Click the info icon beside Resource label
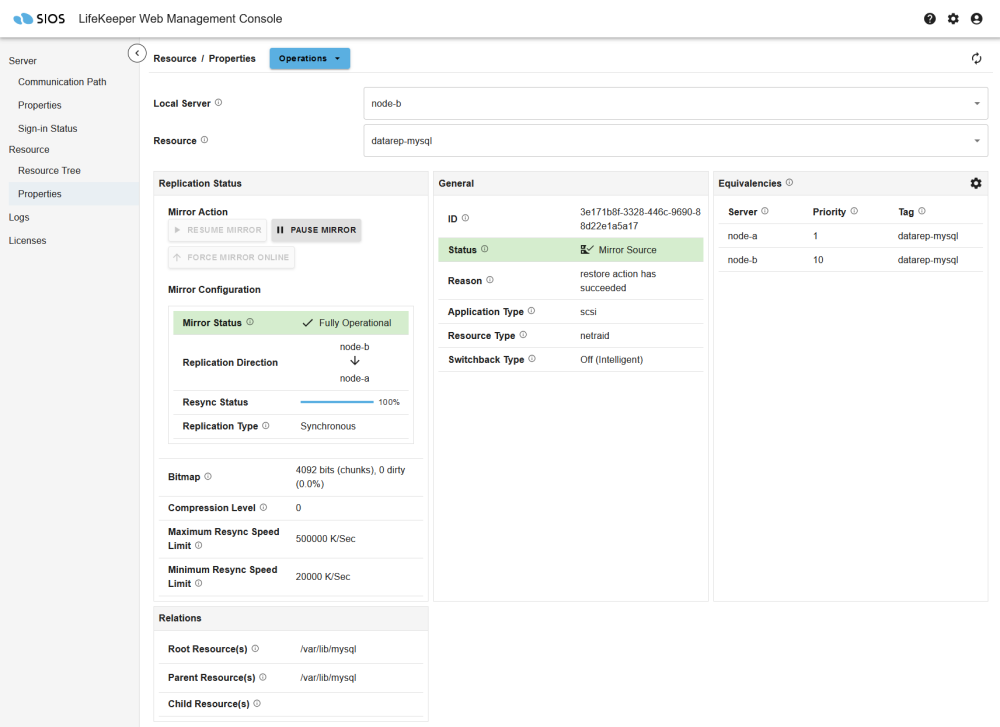Viewport: 1000px width, 727px height. (x=204, y=140)
